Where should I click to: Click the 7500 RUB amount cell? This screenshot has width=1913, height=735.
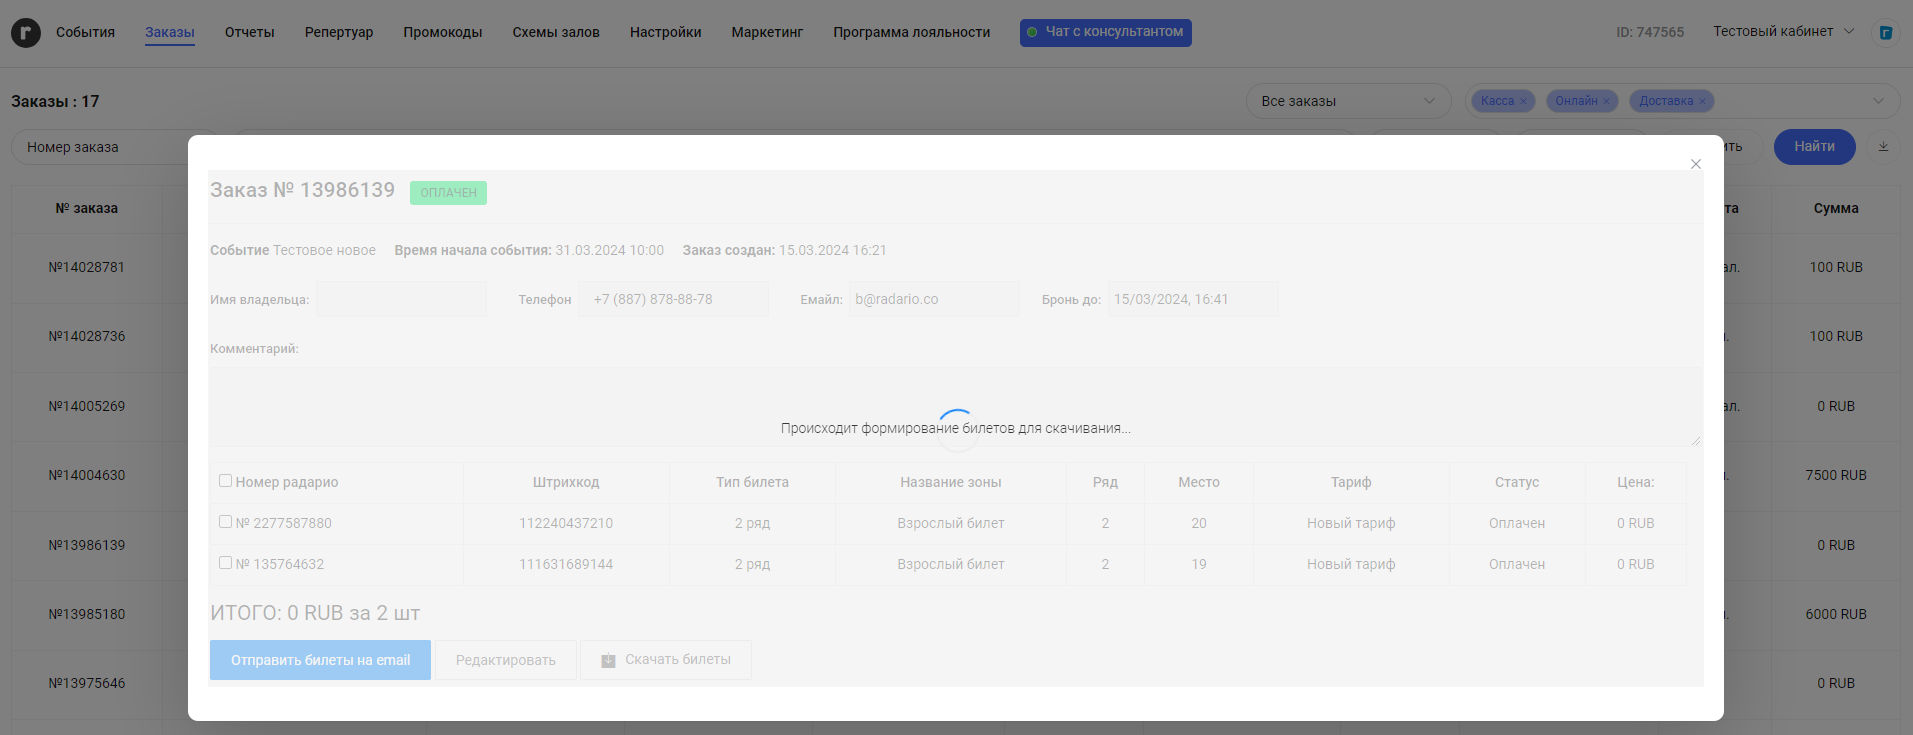pyautogui.click(x=1836, y=475)
